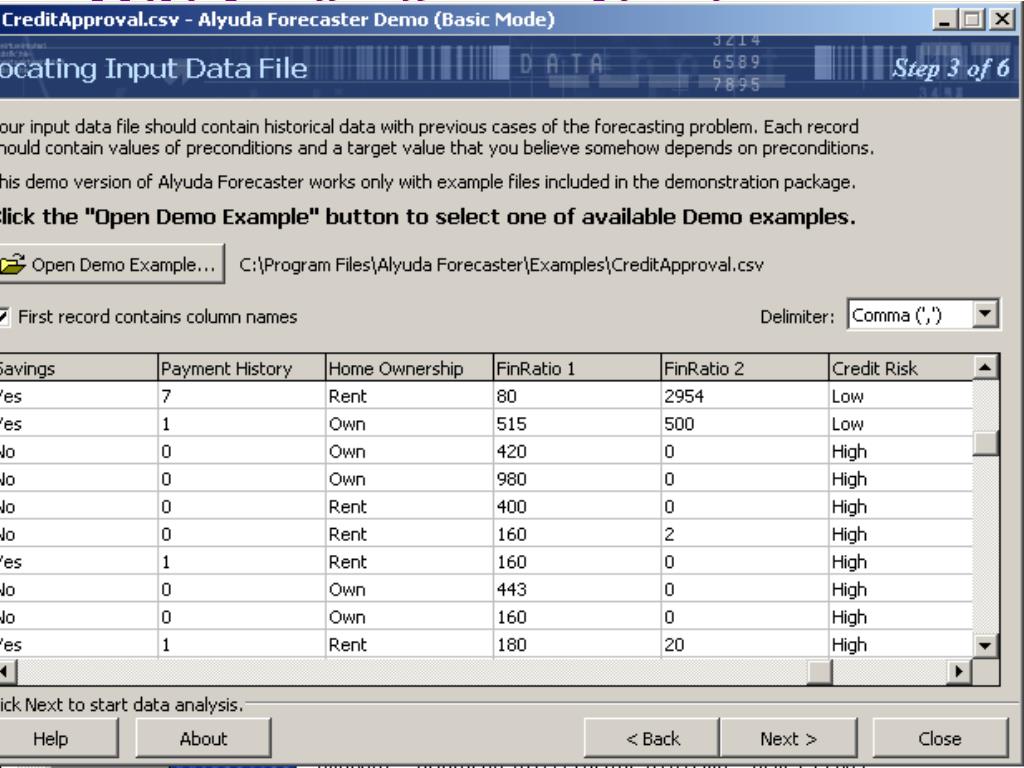Image resolution: width=1024 pixels, height=768 pixels.
Task: Click the Close button at the bottom
Action: [940, 739]
